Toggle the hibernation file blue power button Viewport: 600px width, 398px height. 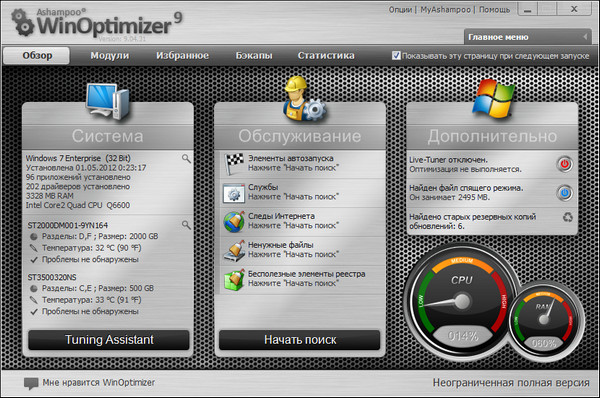(x=564, y=193)
